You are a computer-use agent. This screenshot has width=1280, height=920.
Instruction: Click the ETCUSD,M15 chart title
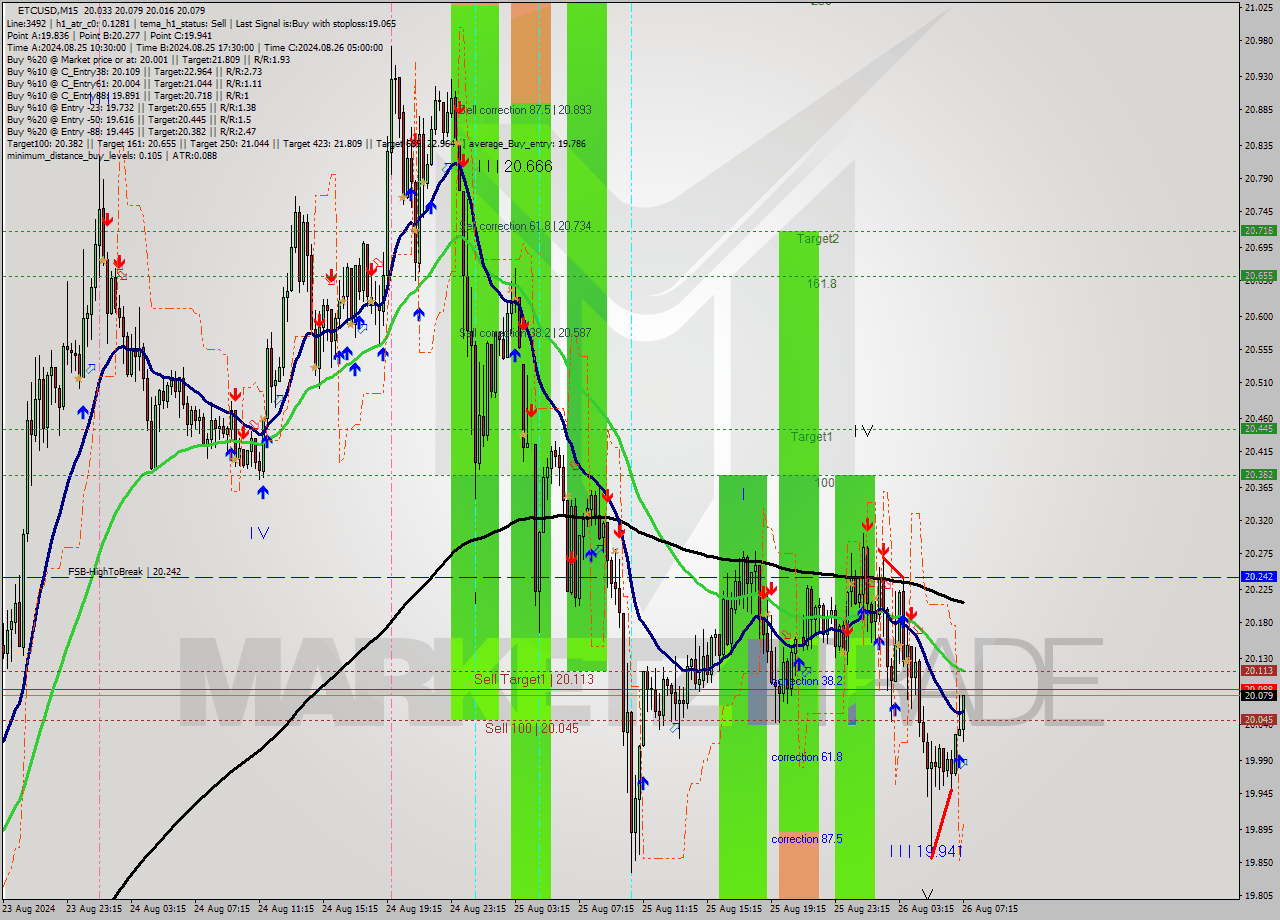(50, 11)
